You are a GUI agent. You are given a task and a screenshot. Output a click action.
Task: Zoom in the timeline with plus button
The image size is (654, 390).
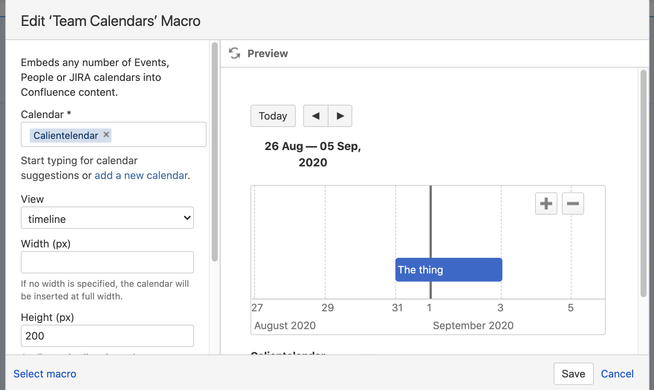pos(546,204)
